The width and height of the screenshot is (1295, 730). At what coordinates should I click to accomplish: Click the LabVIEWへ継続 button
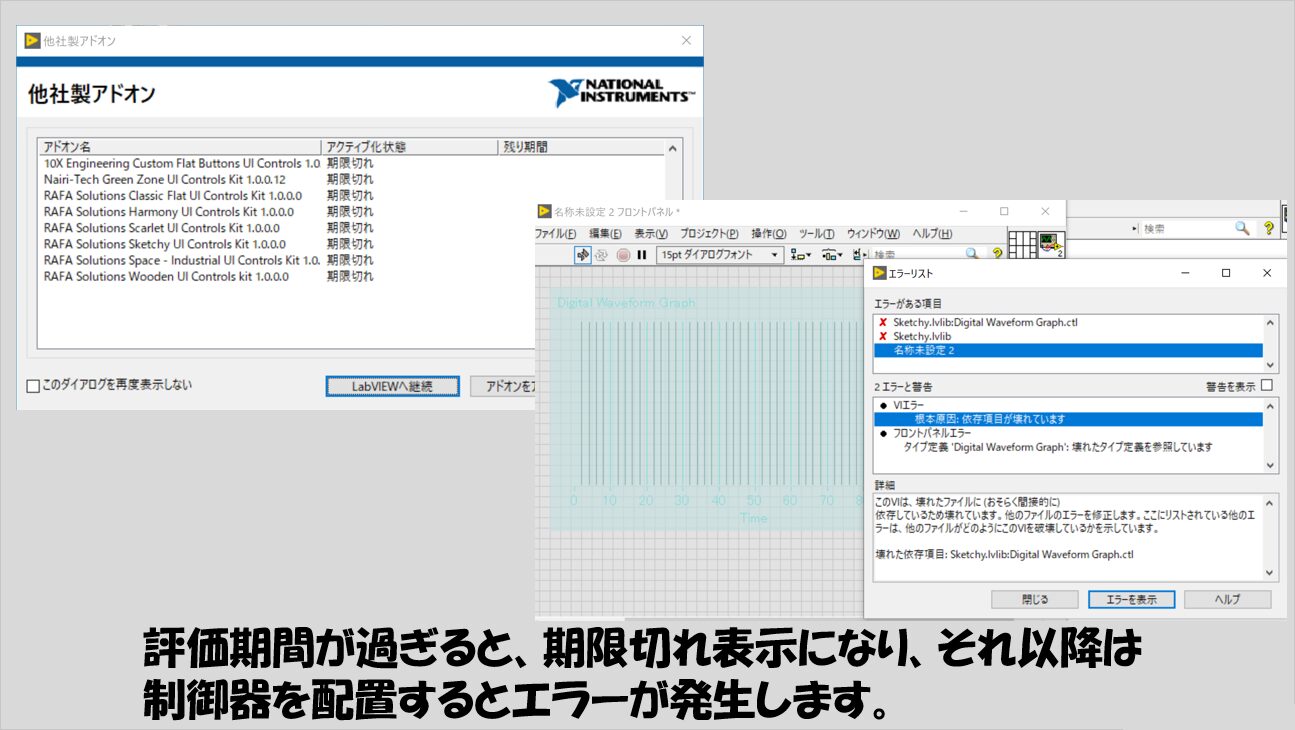(x=392, y=386)
